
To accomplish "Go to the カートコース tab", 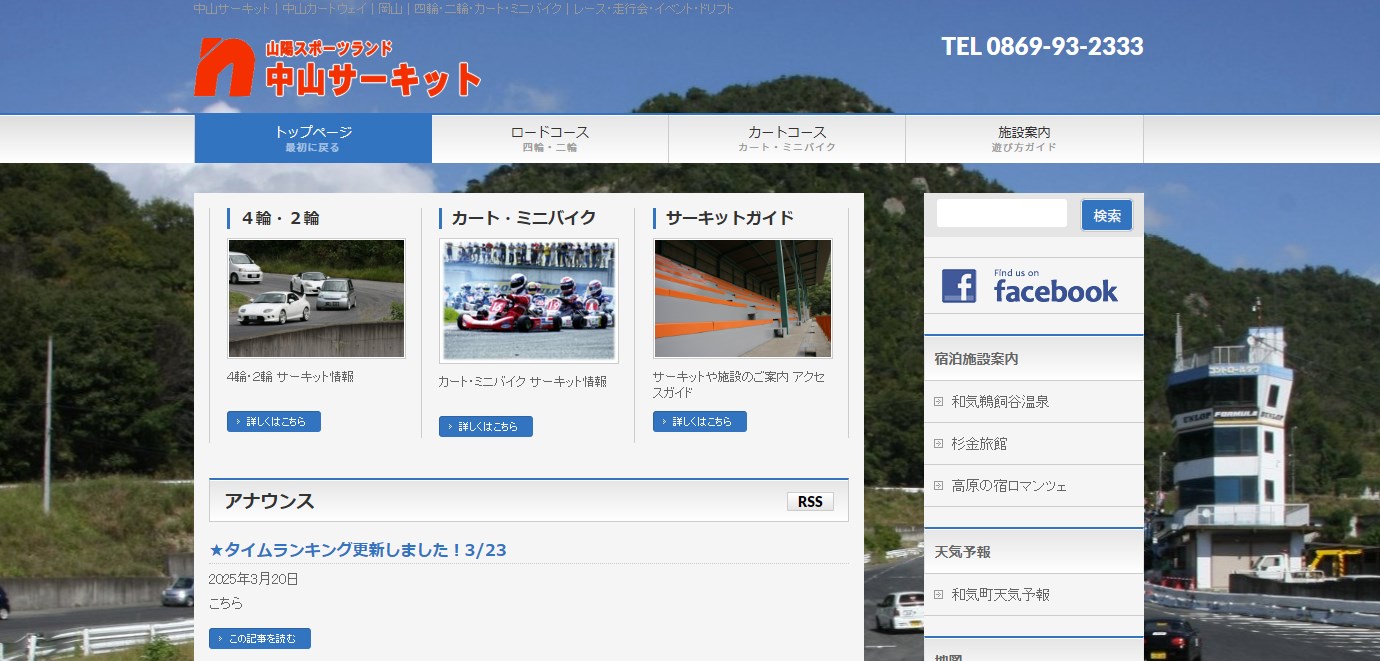I will click(787, 139).
